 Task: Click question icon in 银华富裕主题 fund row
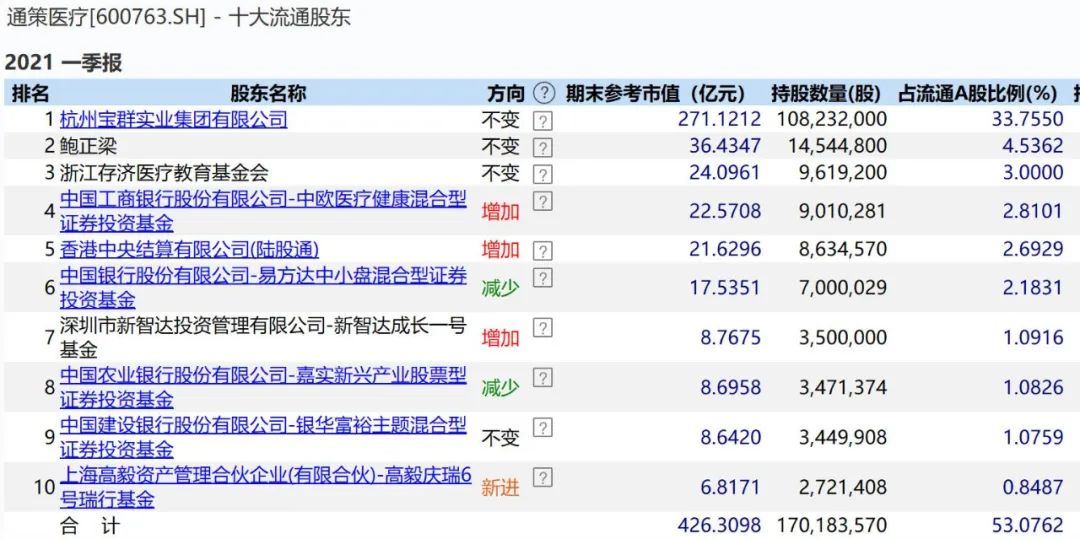pyautogui.click(x=543, y=427)
